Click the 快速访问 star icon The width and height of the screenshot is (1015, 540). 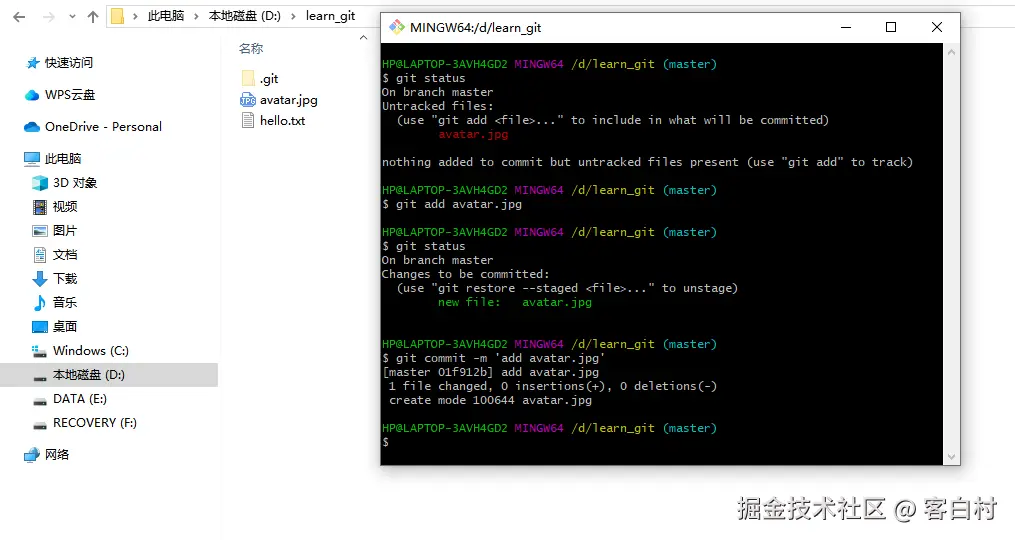click(32, 63)
